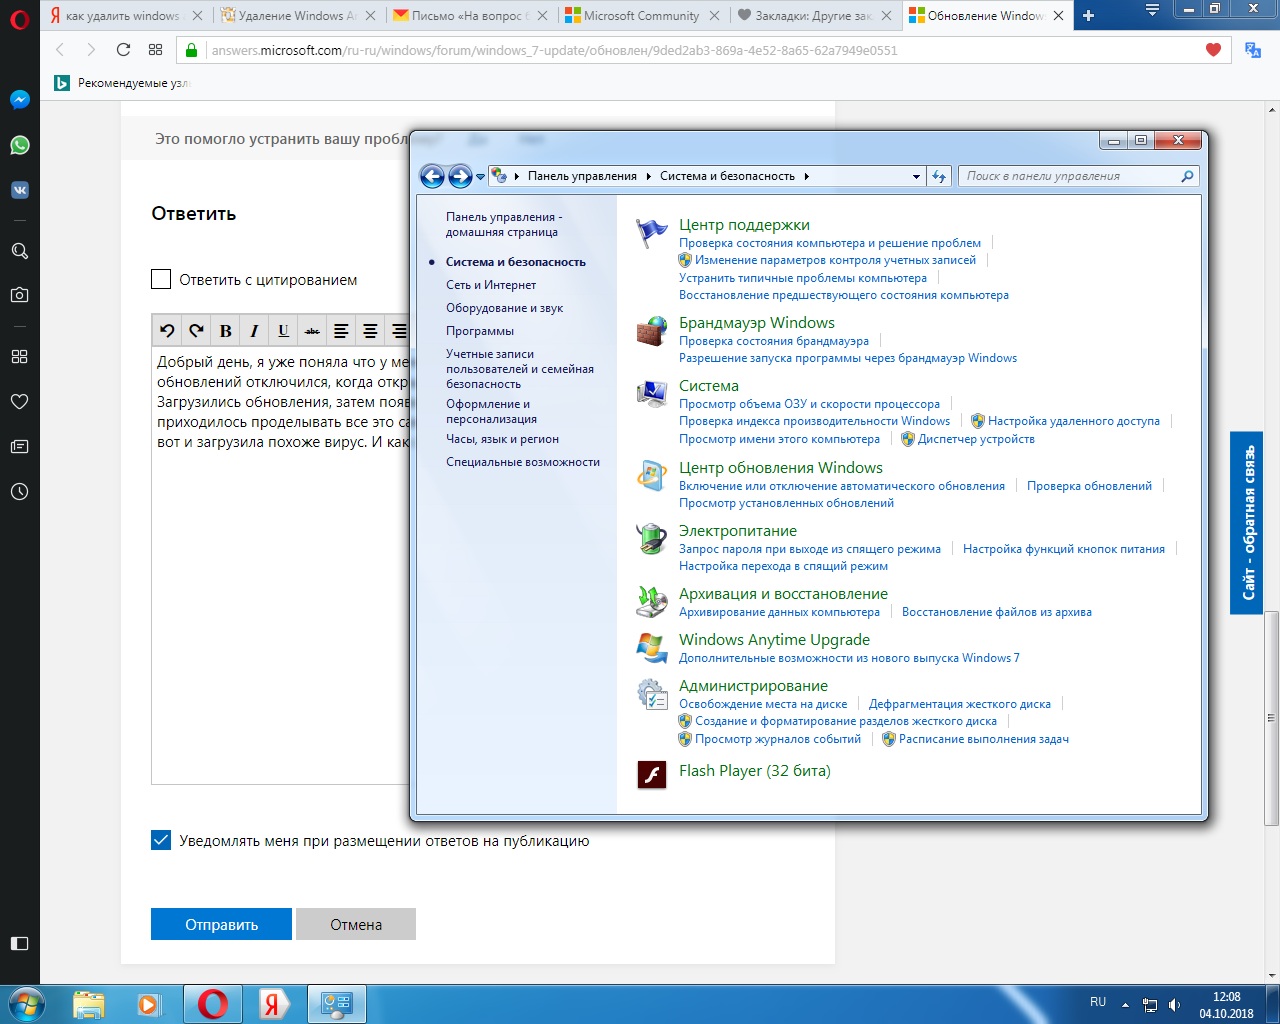The height and width of the screenshot is (1024, 1280).
Task: Open 'Администрирование' heading
Action: point(753,686)
